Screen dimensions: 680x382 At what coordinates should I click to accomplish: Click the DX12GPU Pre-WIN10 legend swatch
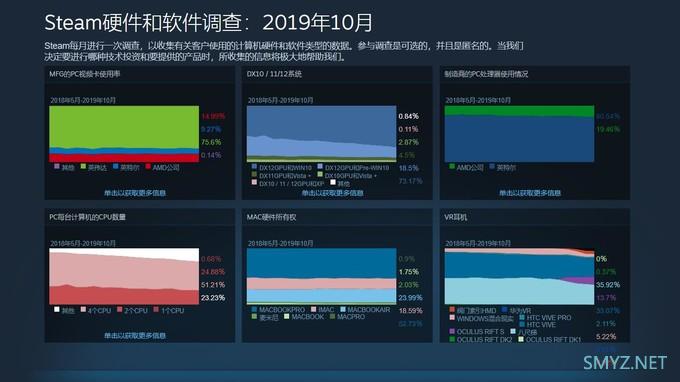320,166
